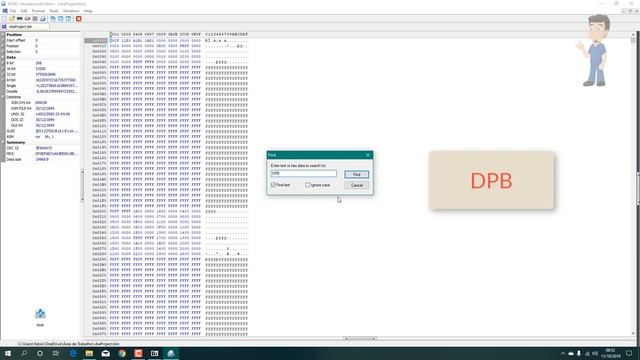Open File Explorer from the taskbar
640x360 pixels.
pos(89,353)
